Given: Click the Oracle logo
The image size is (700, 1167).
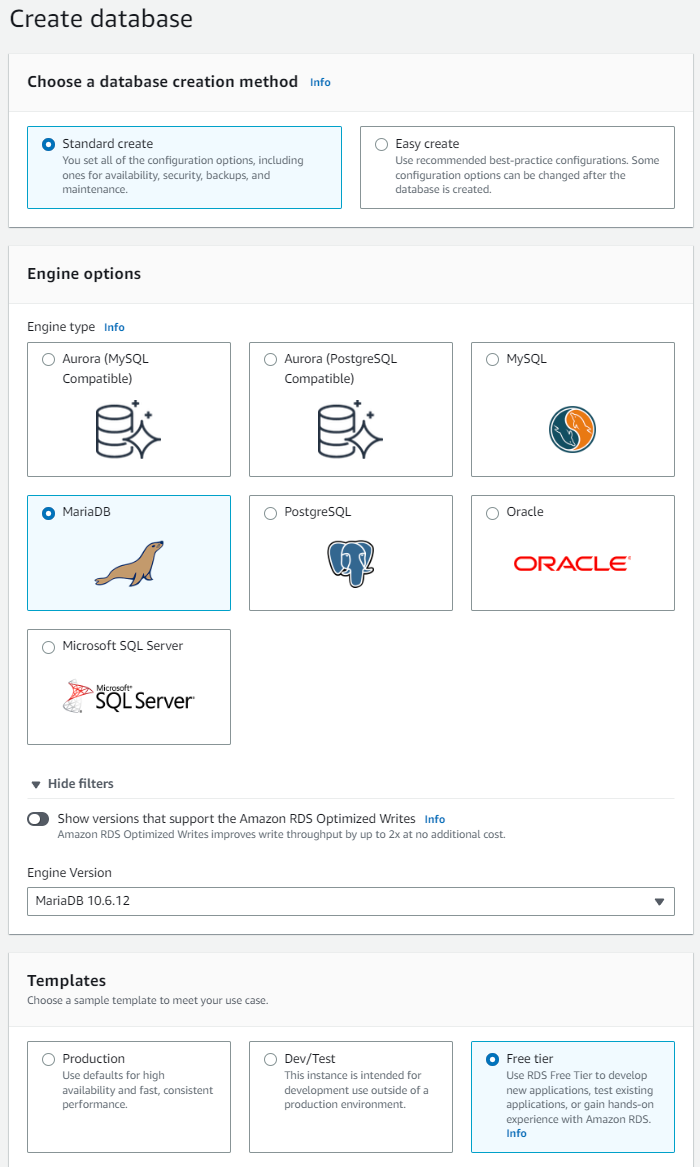Looking at the screenshot, I should pos(572,563).
